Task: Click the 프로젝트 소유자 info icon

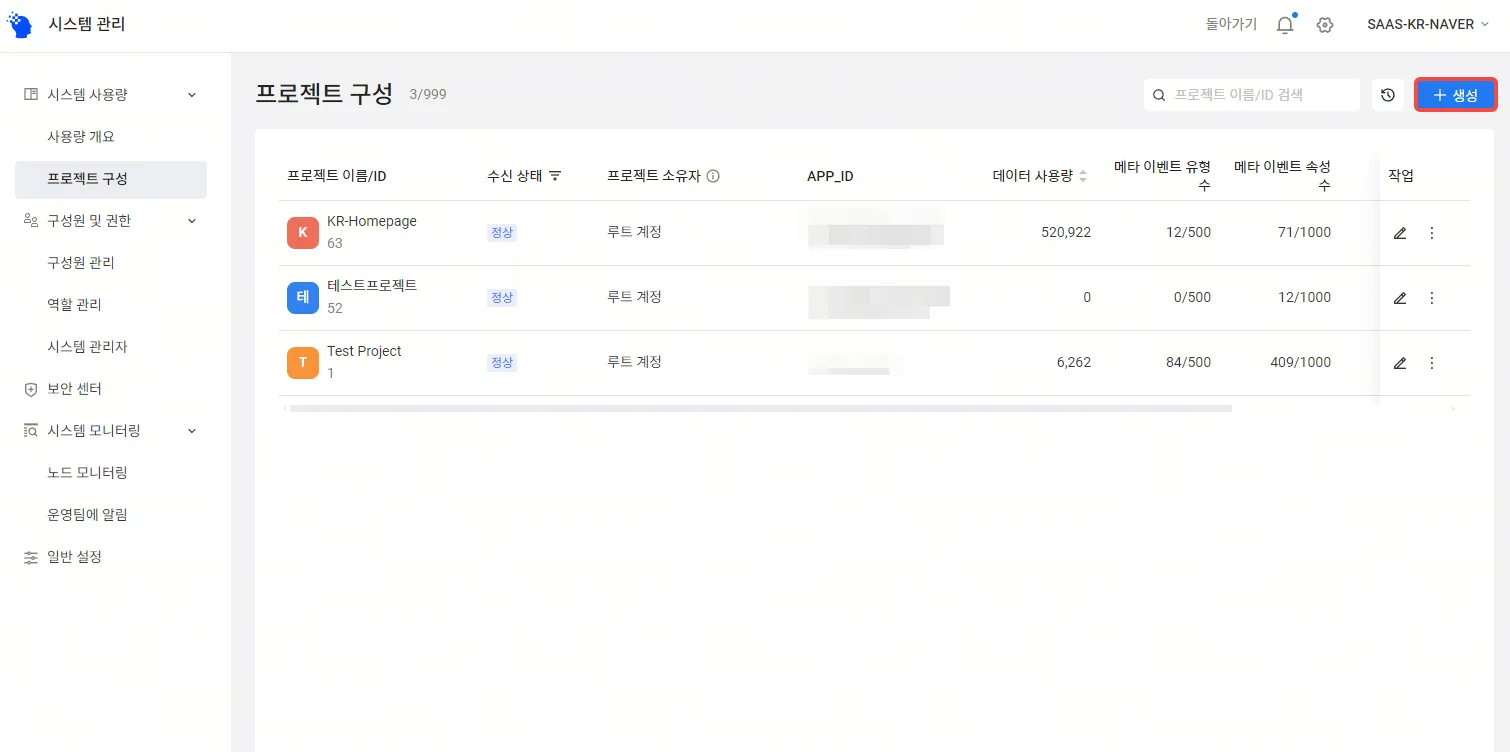Action: (713, 176)
